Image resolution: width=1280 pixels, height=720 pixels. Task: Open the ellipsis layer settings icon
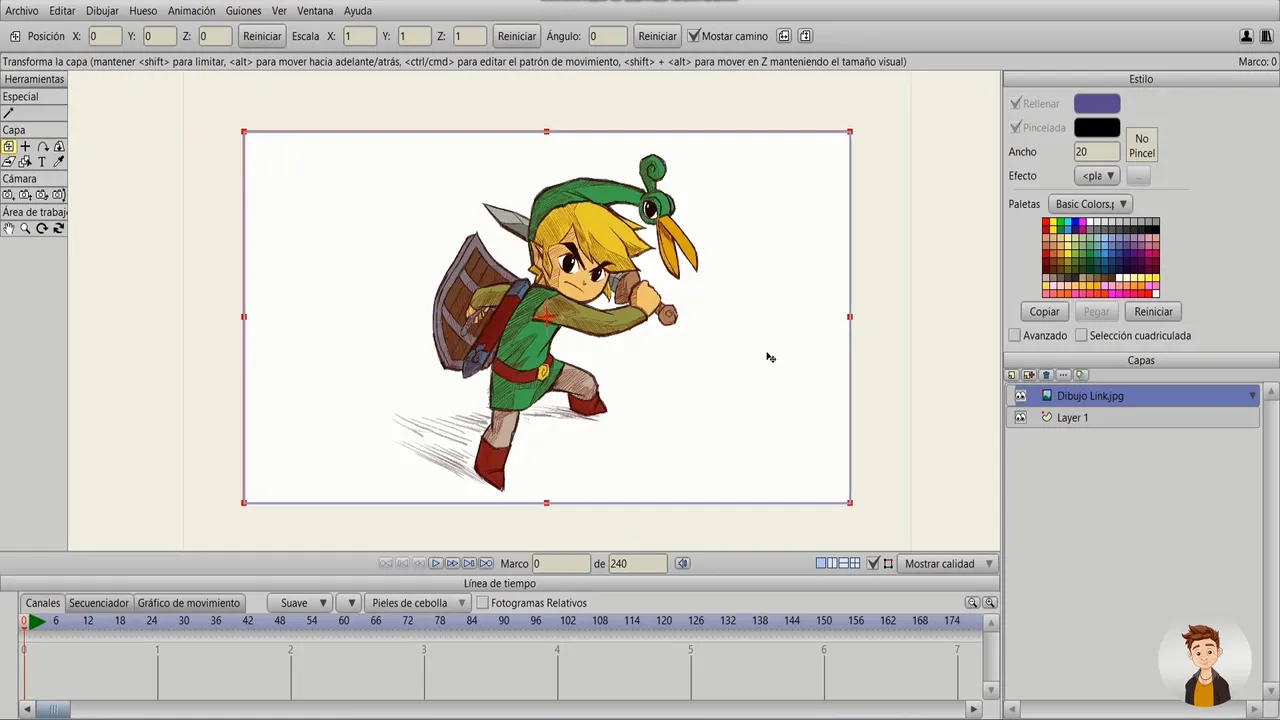tap(1063, 375)
